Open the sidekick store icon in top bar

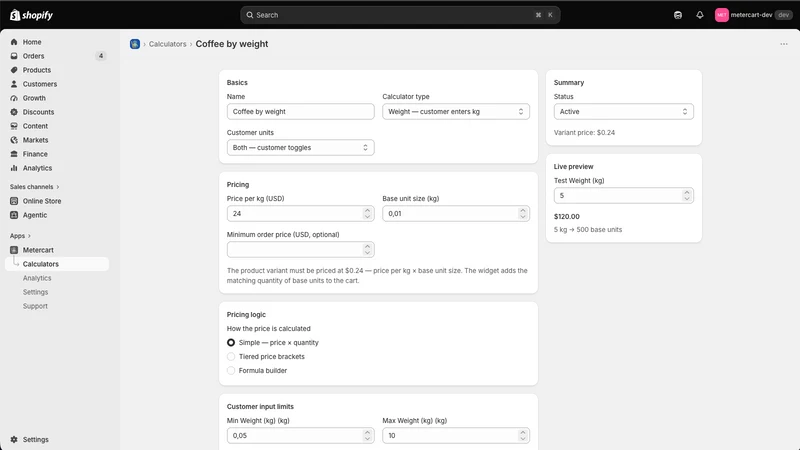[x=678, y=15]
